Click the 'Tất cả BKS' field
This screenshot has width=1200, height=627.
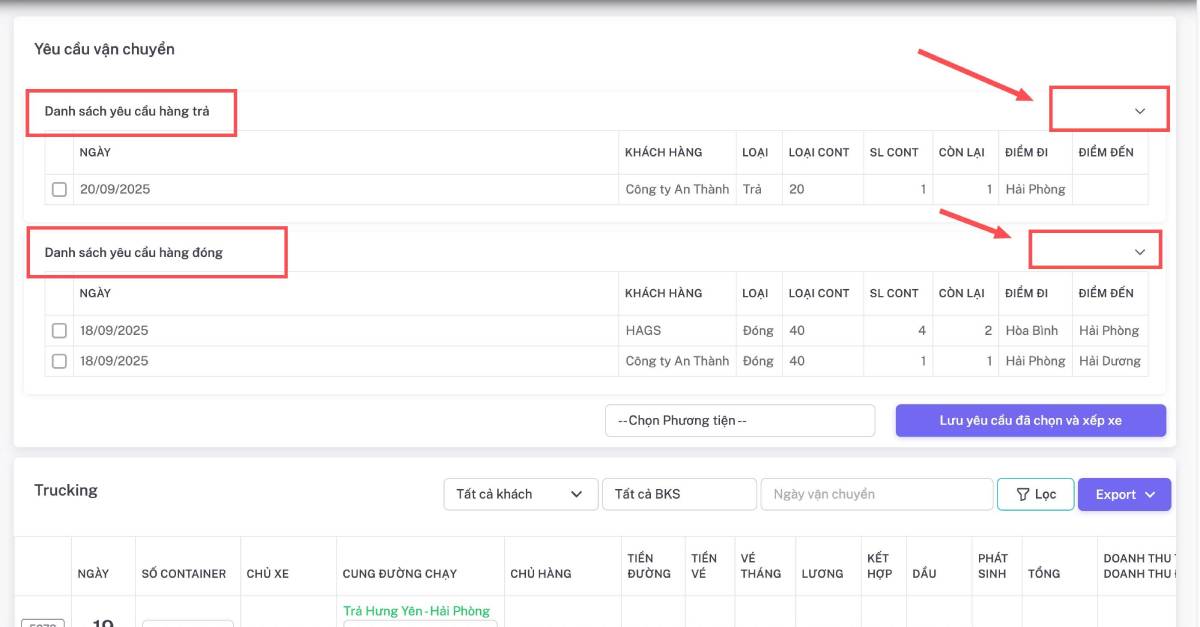tap(678, 494)
